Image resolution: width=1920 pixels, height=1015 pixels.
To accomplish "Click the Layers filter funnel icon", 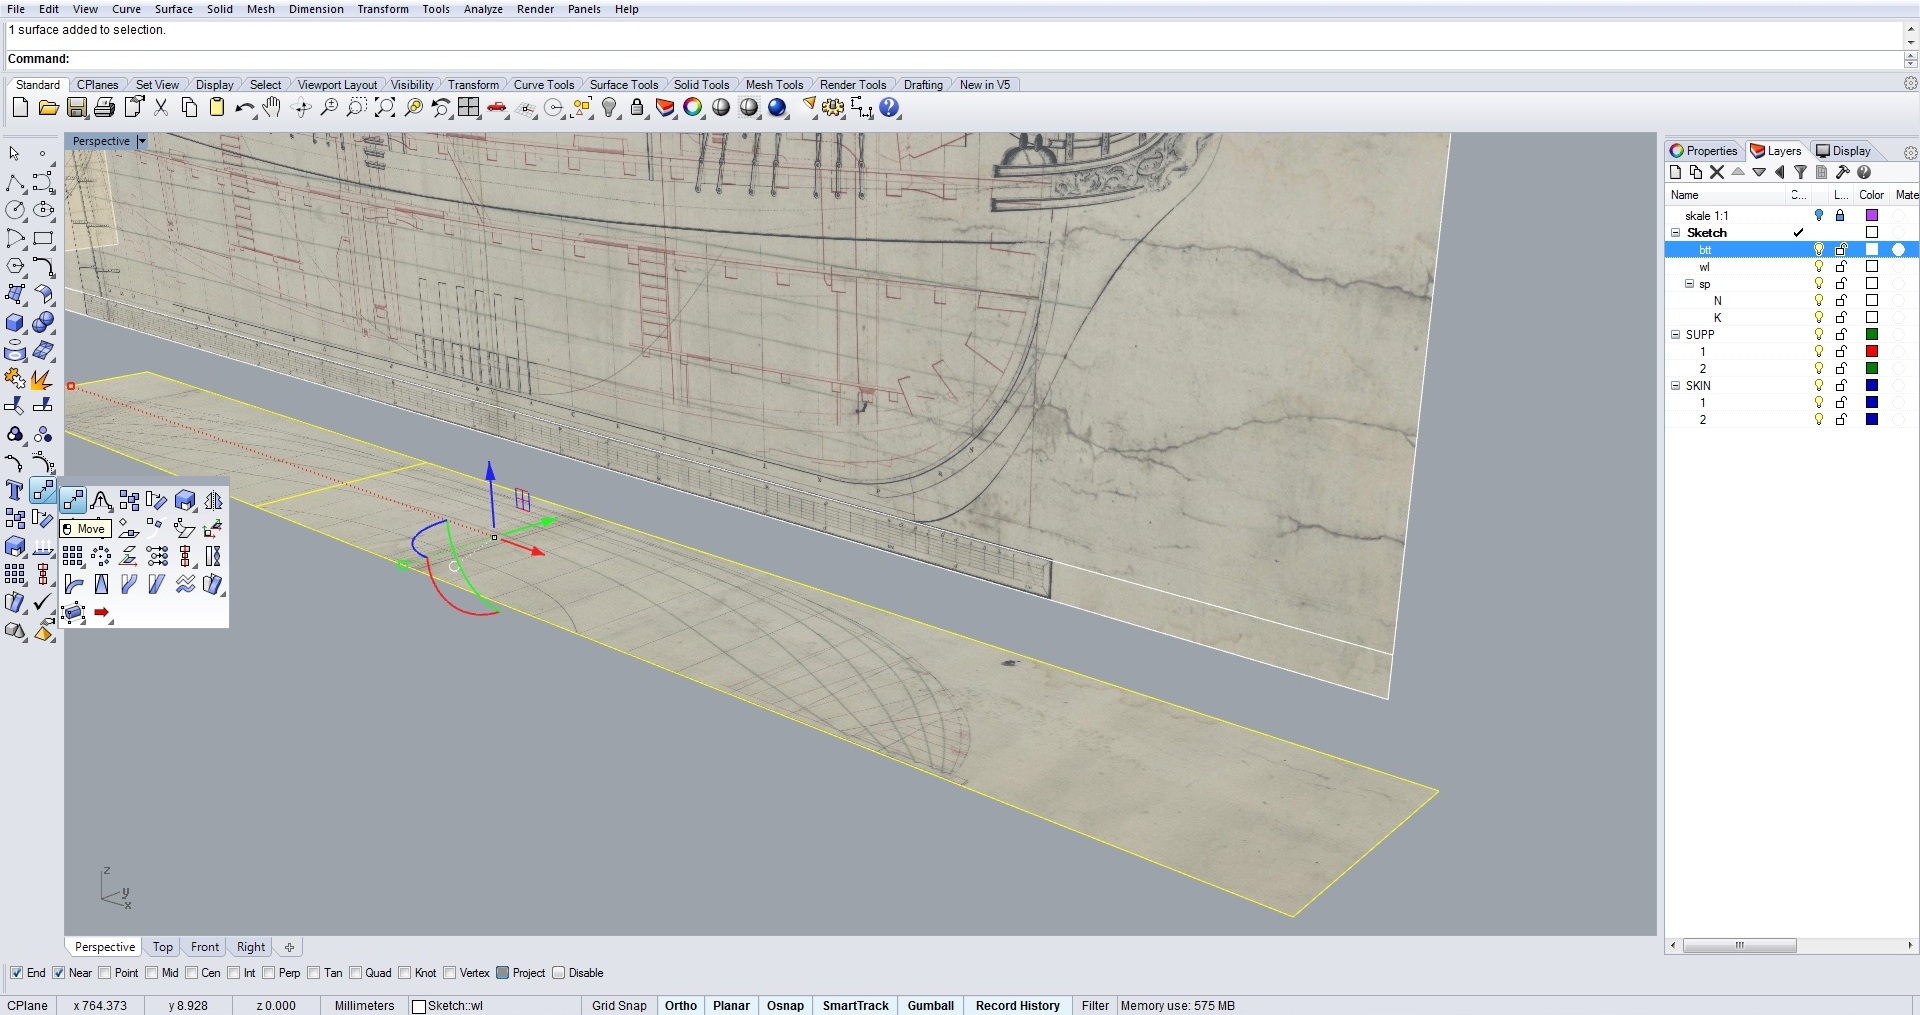I will pos(1800,172).
